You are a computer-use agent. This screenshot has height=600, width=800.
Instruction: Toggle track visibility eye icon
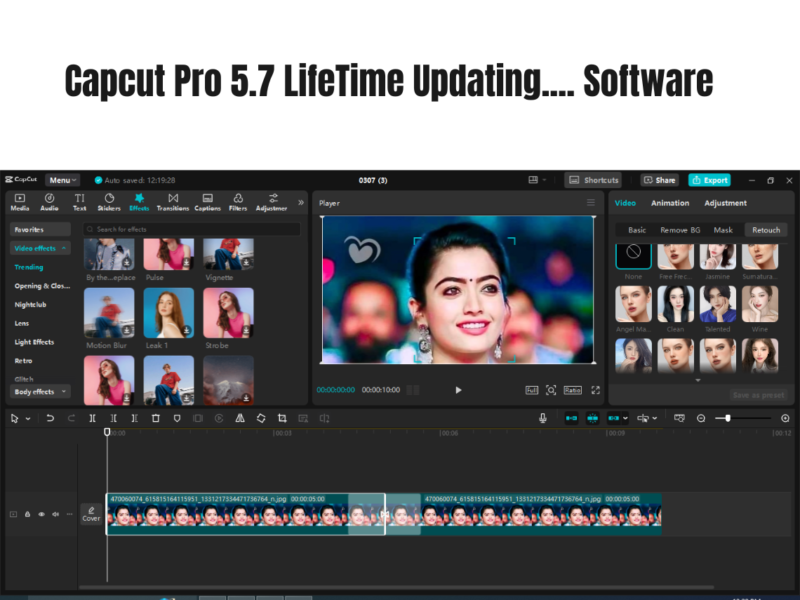pos(41,514)
